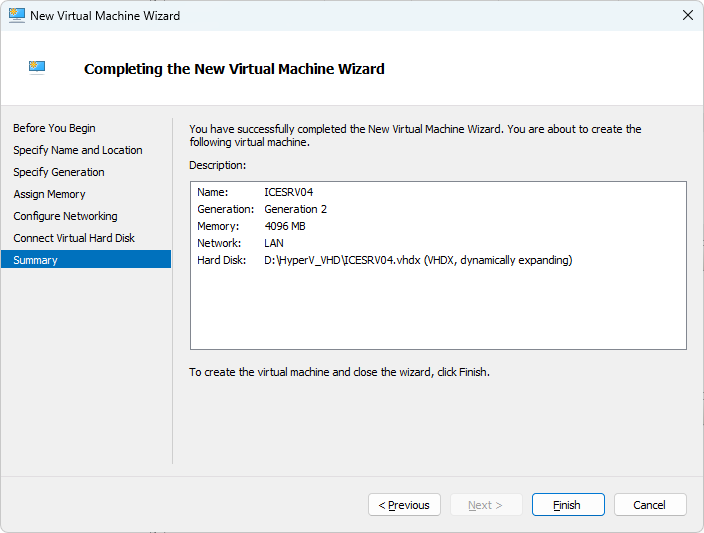704x533 pixels.
Task: Click the title bar virtual machine icon
Action: (17, 15)
